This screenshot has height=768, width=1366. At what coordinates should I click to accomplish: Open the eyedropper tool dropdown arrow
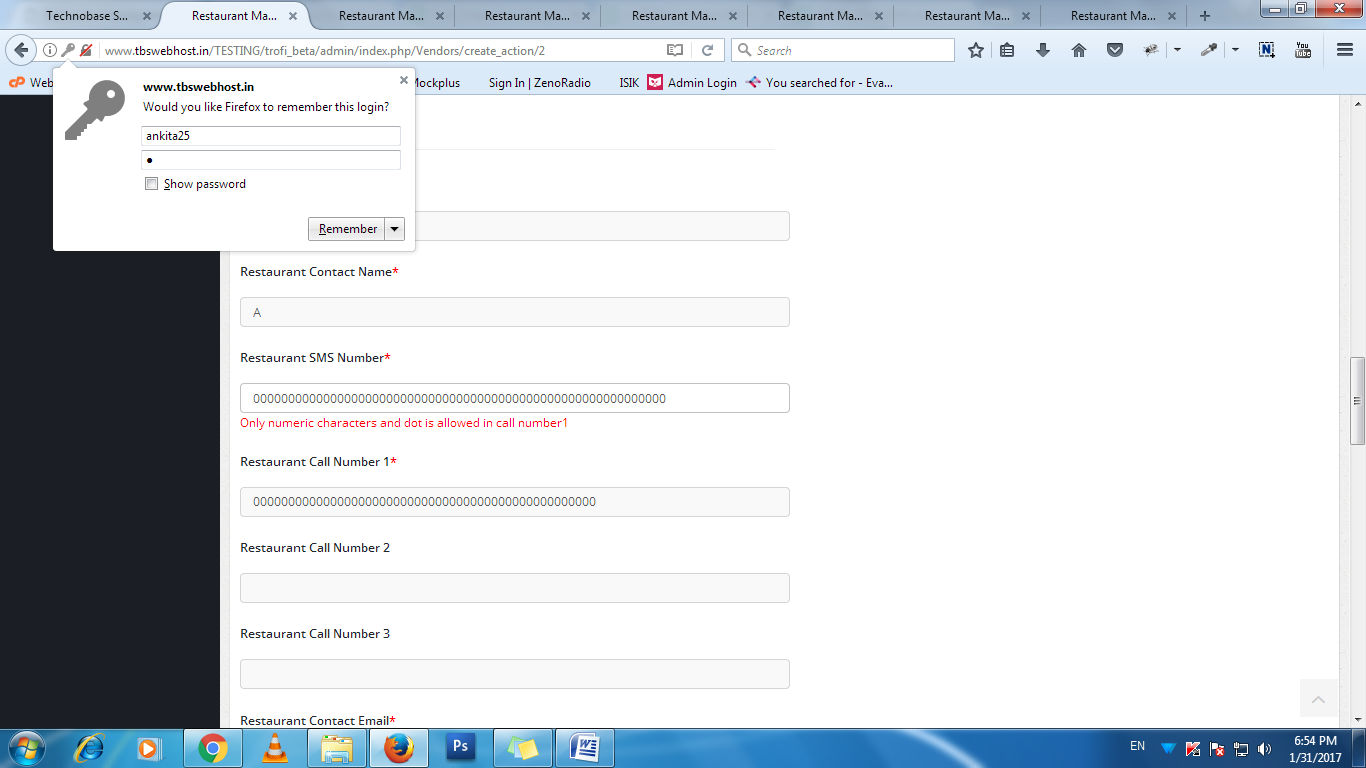pyautogui.click(x=1235, y=50)
